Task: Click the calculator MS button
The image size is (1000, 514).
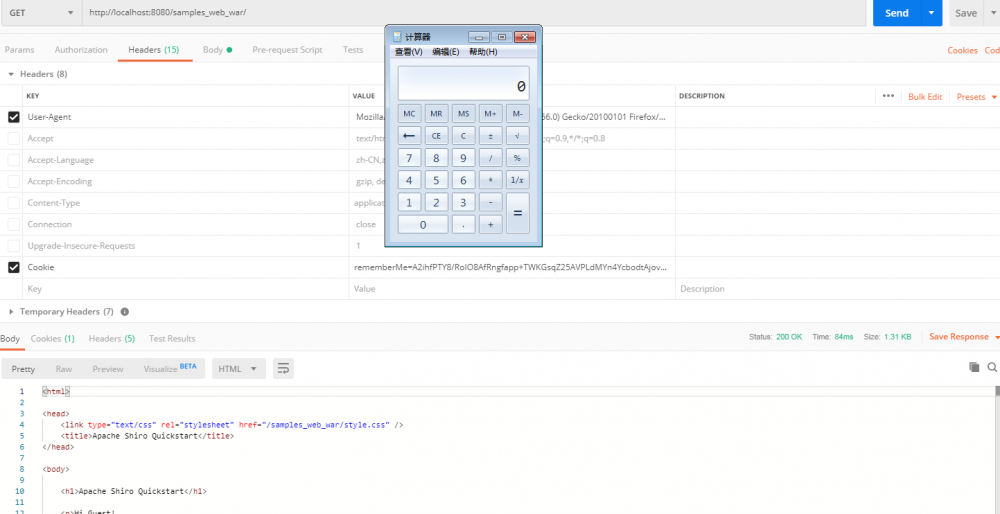Action: click(463, 114)
